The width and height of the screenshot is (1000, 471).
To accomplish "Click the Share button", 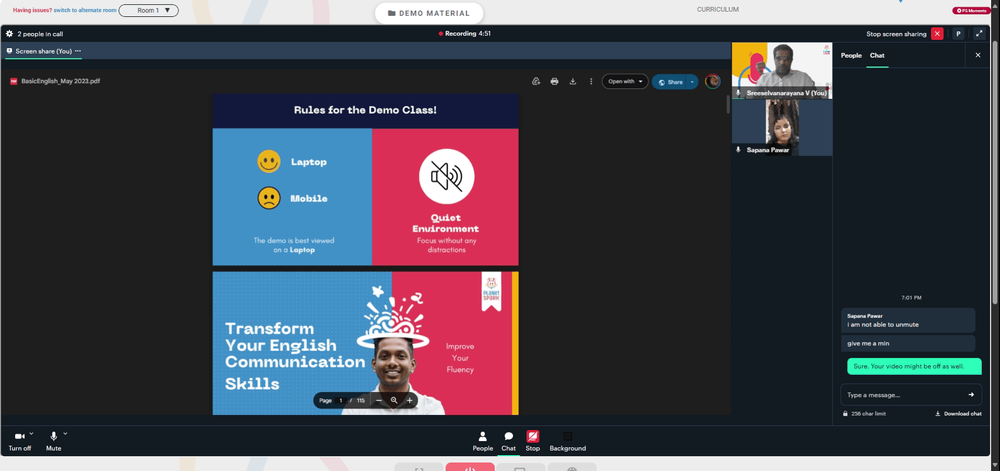I will [670, 82].
